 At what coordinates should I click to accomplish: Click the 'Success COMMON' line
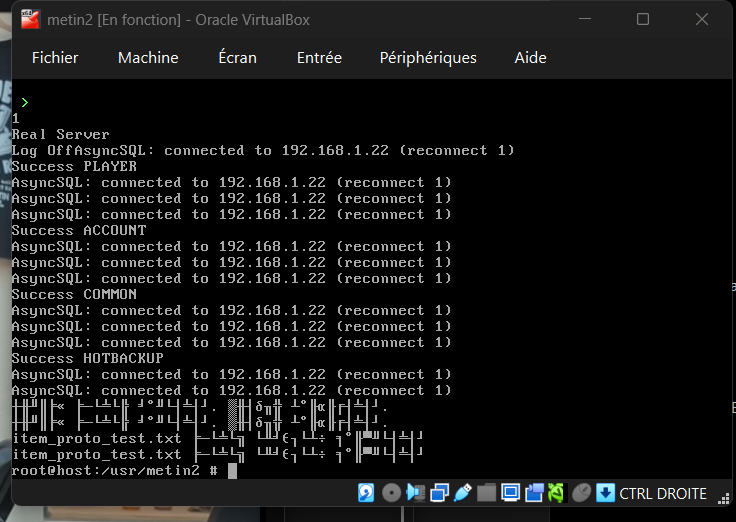74,294
